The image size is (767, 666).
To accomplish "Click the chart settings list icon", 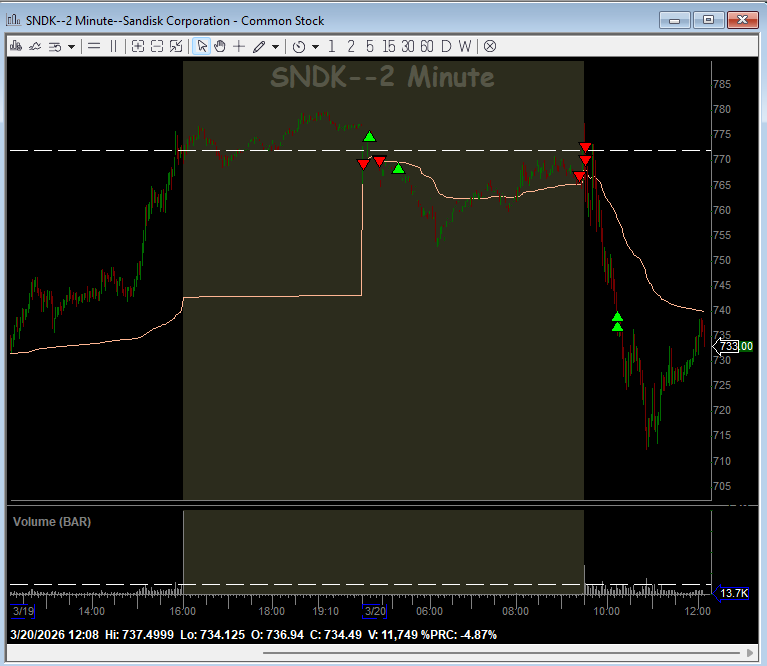I will [x=55, y=46].
